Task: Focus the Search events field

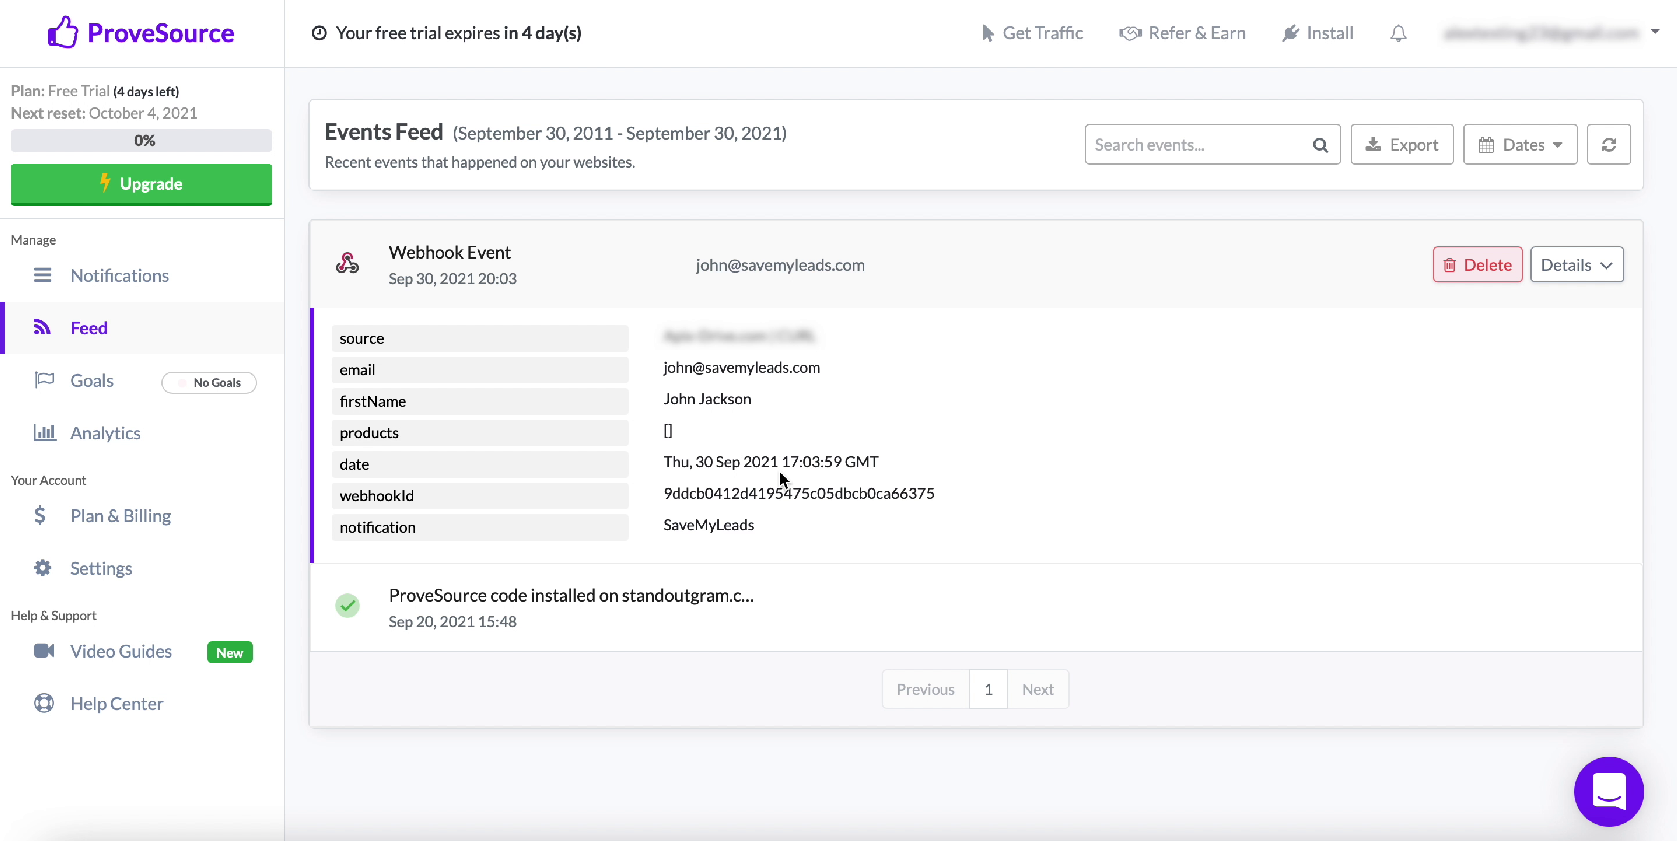Action: (x=1212, y=144)
